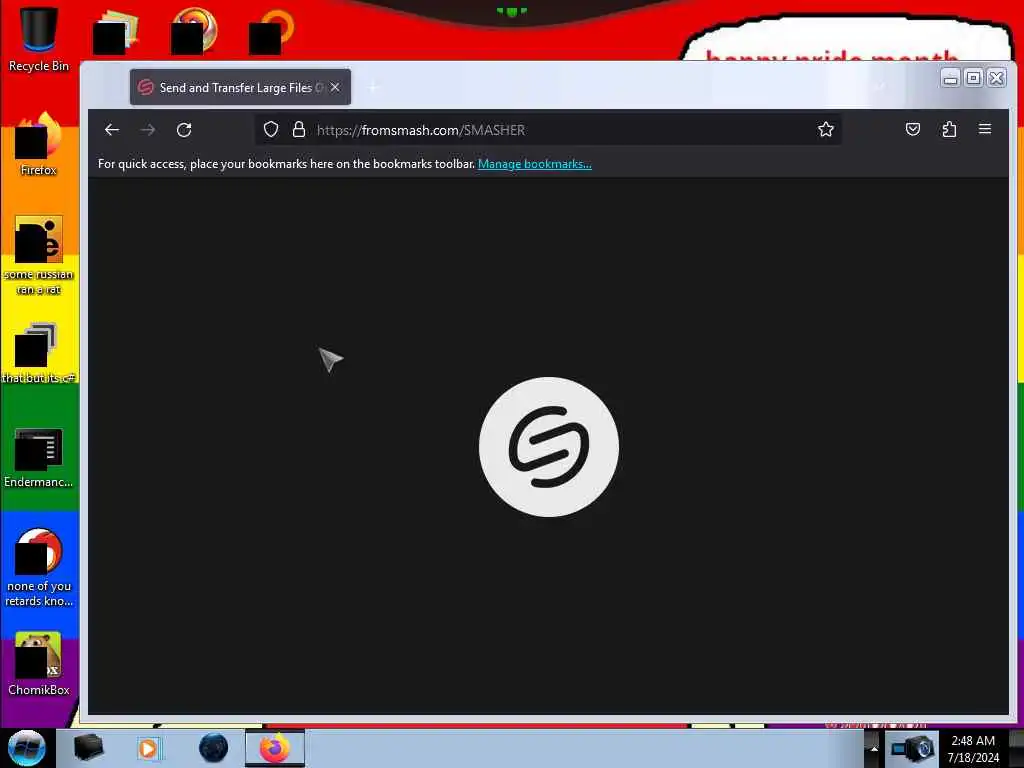Screen dimensions: 1024x768
Task: Select the Firefox desktop shortcut
Action: (39, 144)
